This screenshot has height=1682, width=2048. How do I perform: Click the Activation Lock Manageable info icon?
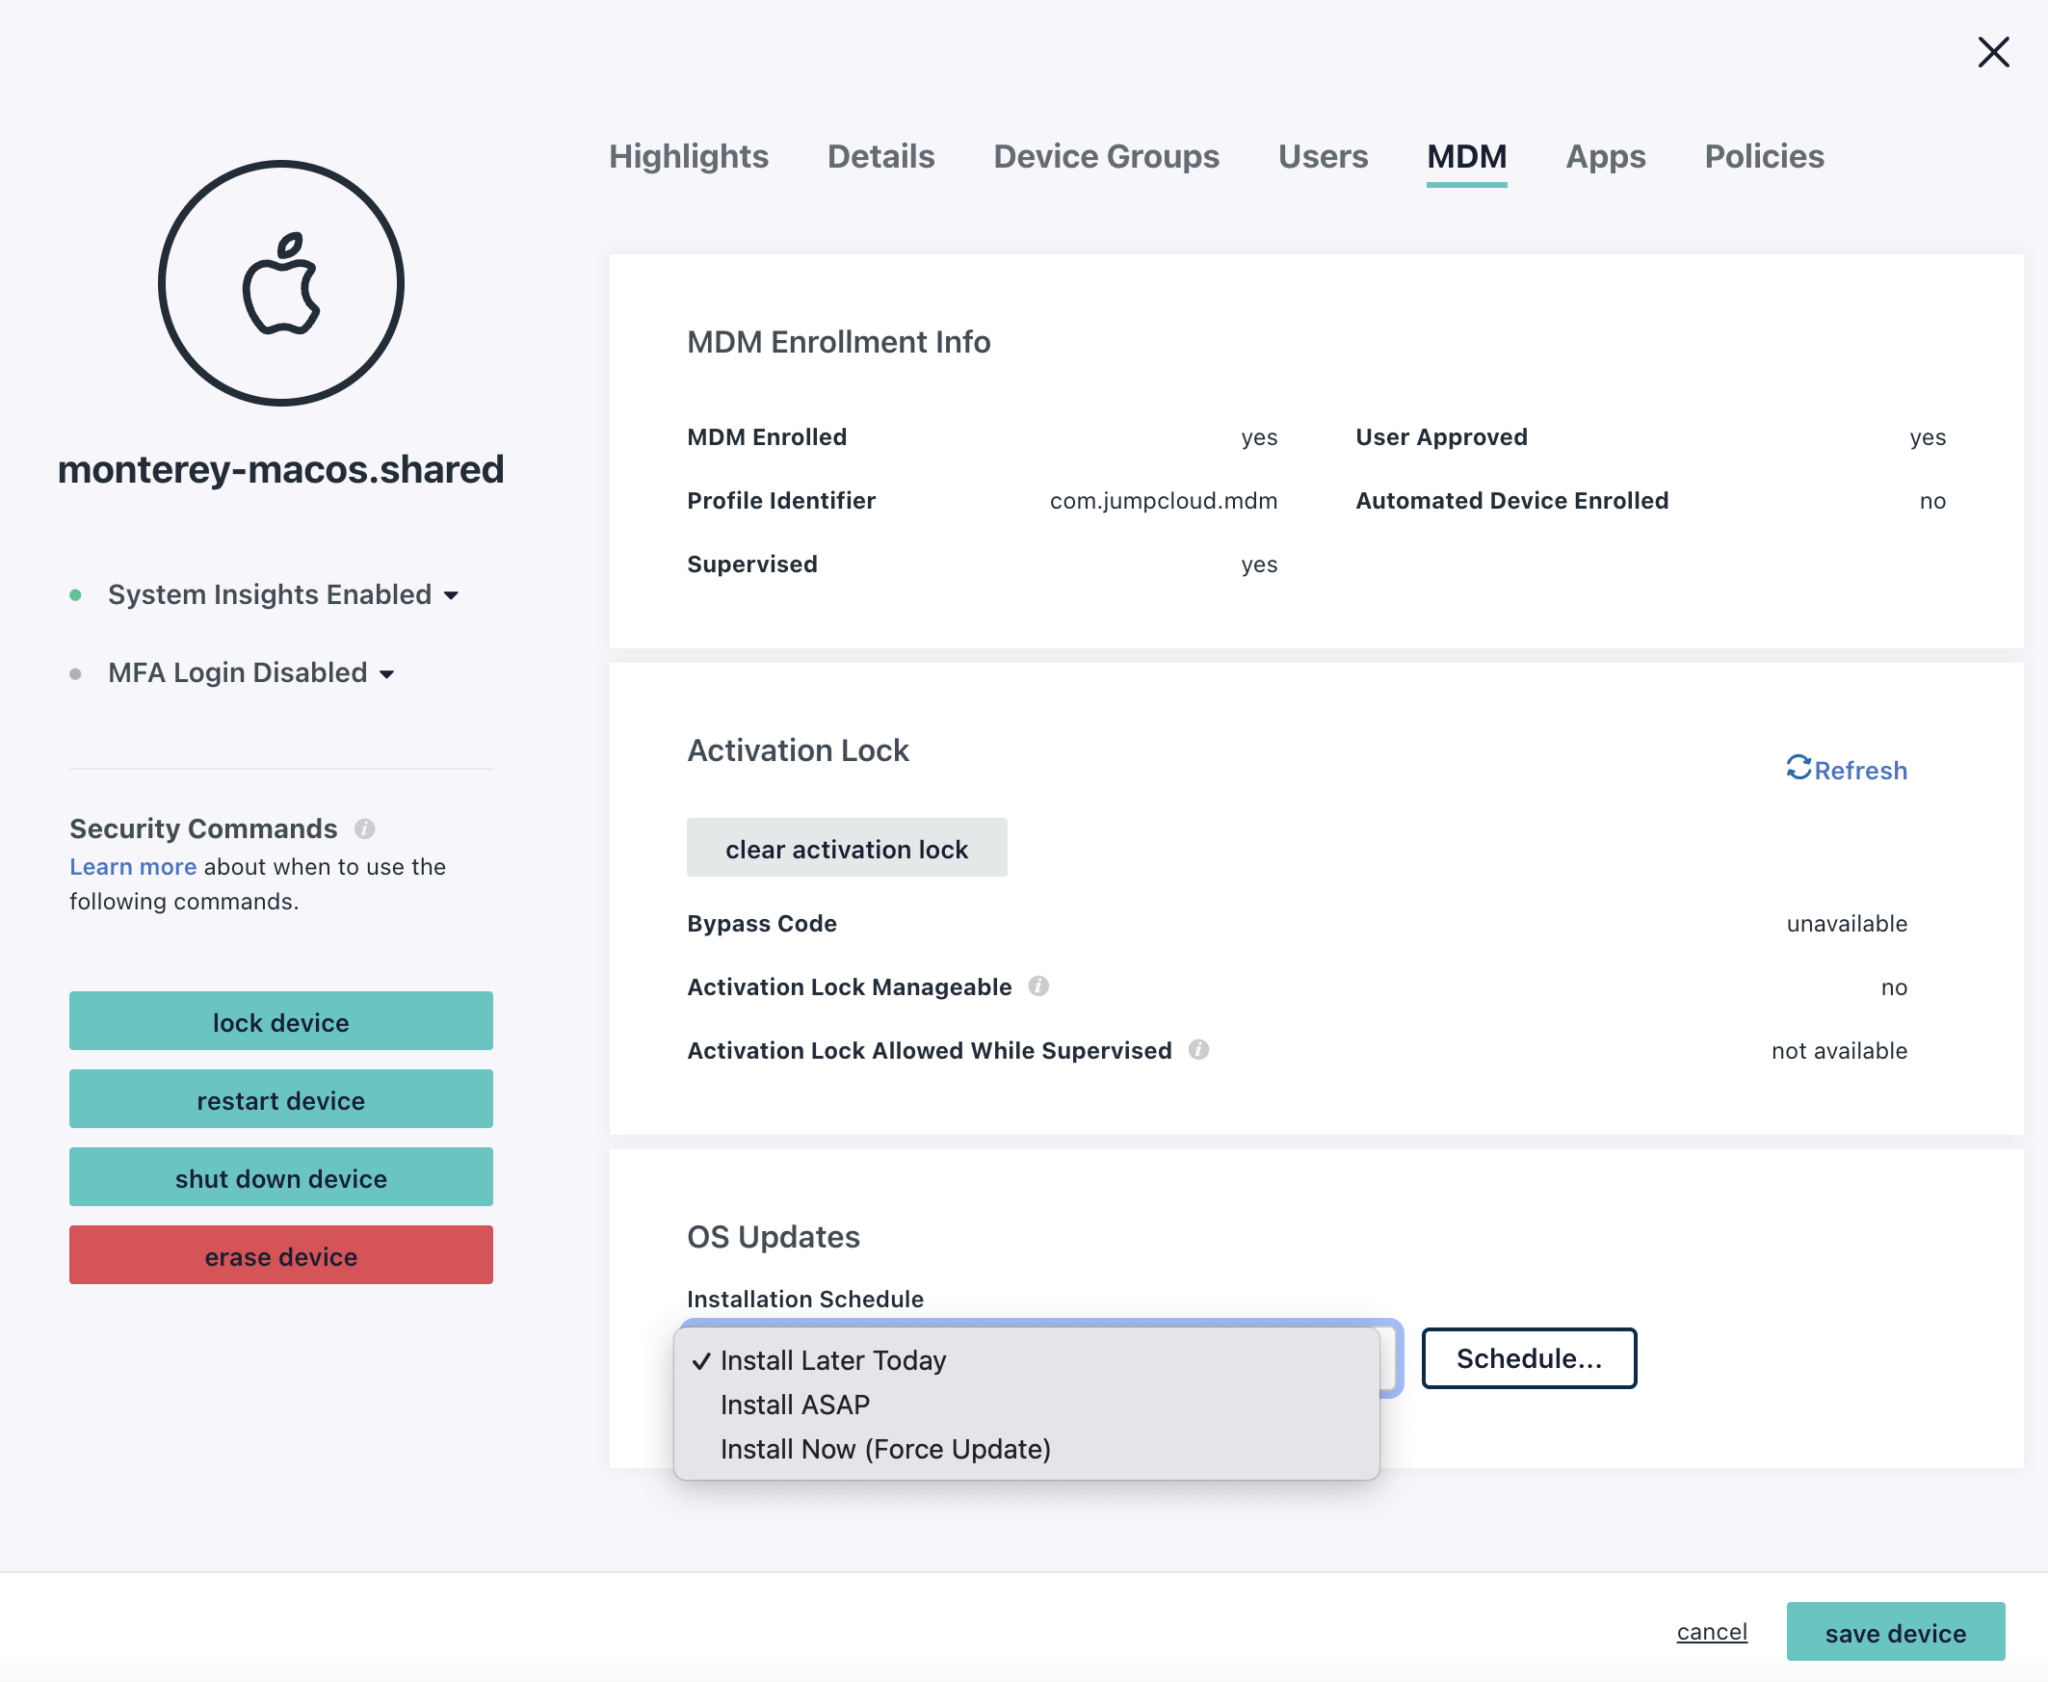1039,986
